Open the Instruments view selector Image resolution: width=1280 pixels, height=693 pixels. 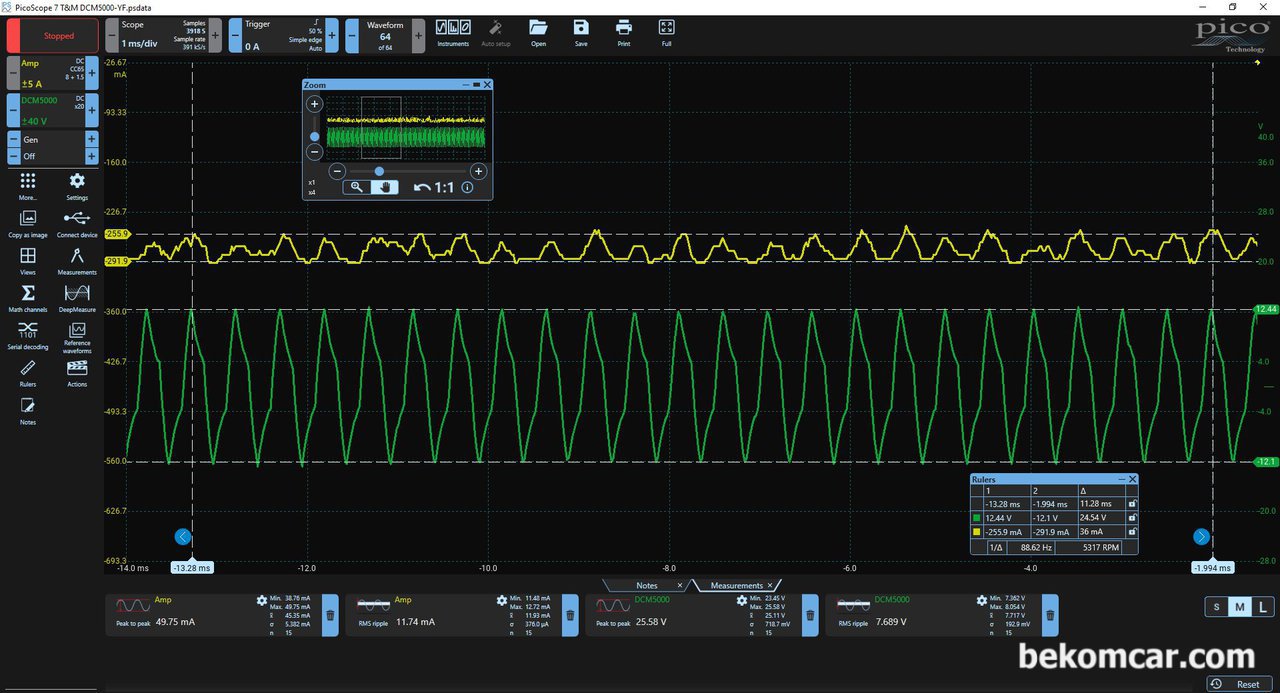pyautogui.click(x=453, y=32)
